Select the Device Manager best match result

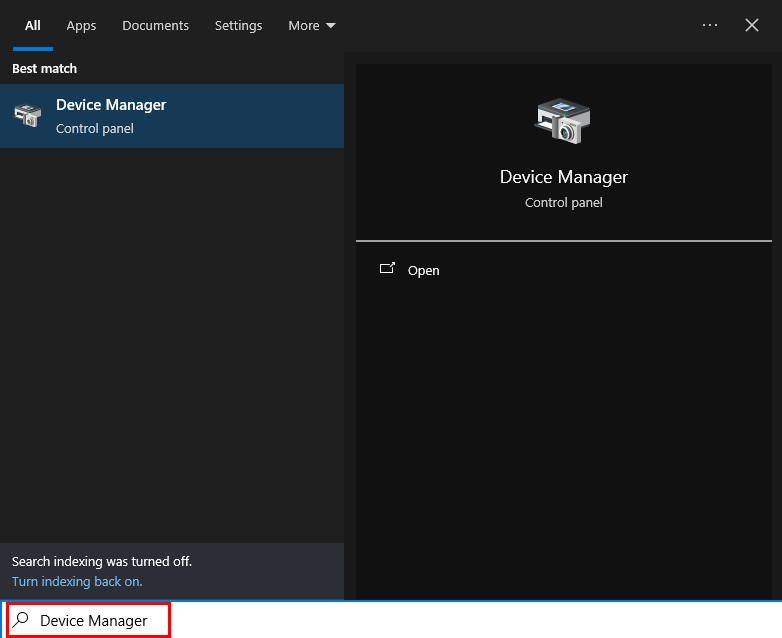pos(172,116)
